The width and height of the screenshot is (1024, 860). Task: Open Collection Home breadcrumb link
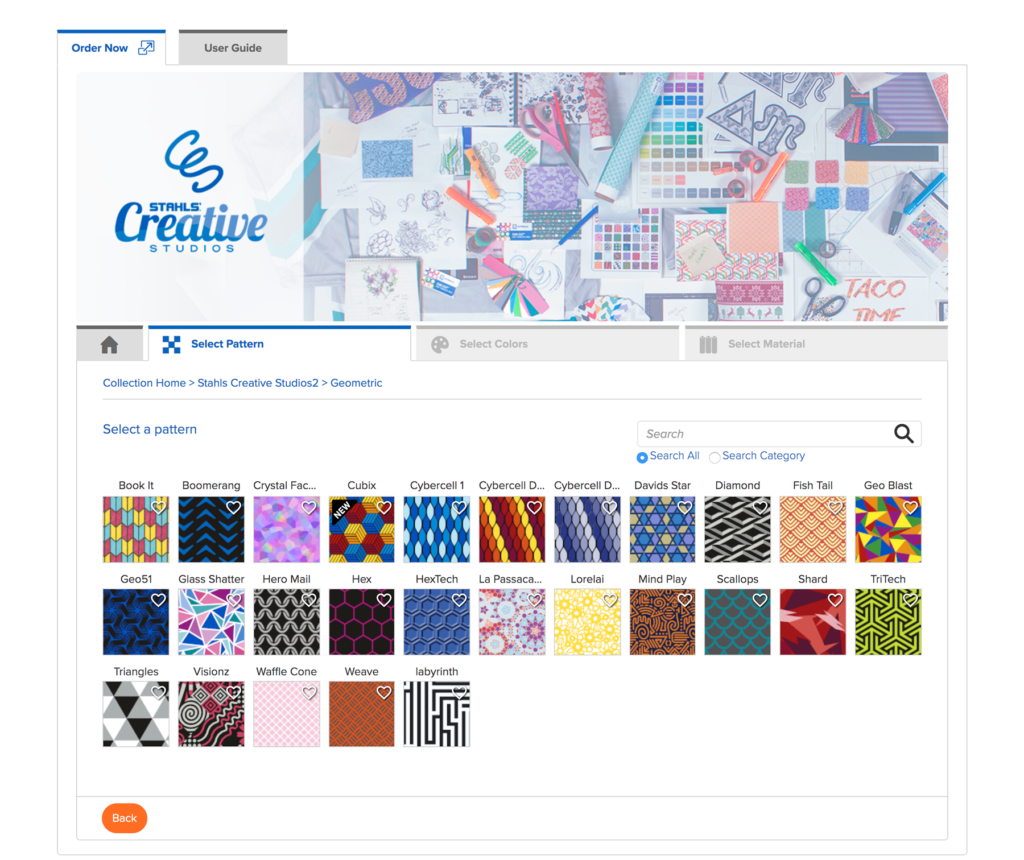(x=144, y=383)
